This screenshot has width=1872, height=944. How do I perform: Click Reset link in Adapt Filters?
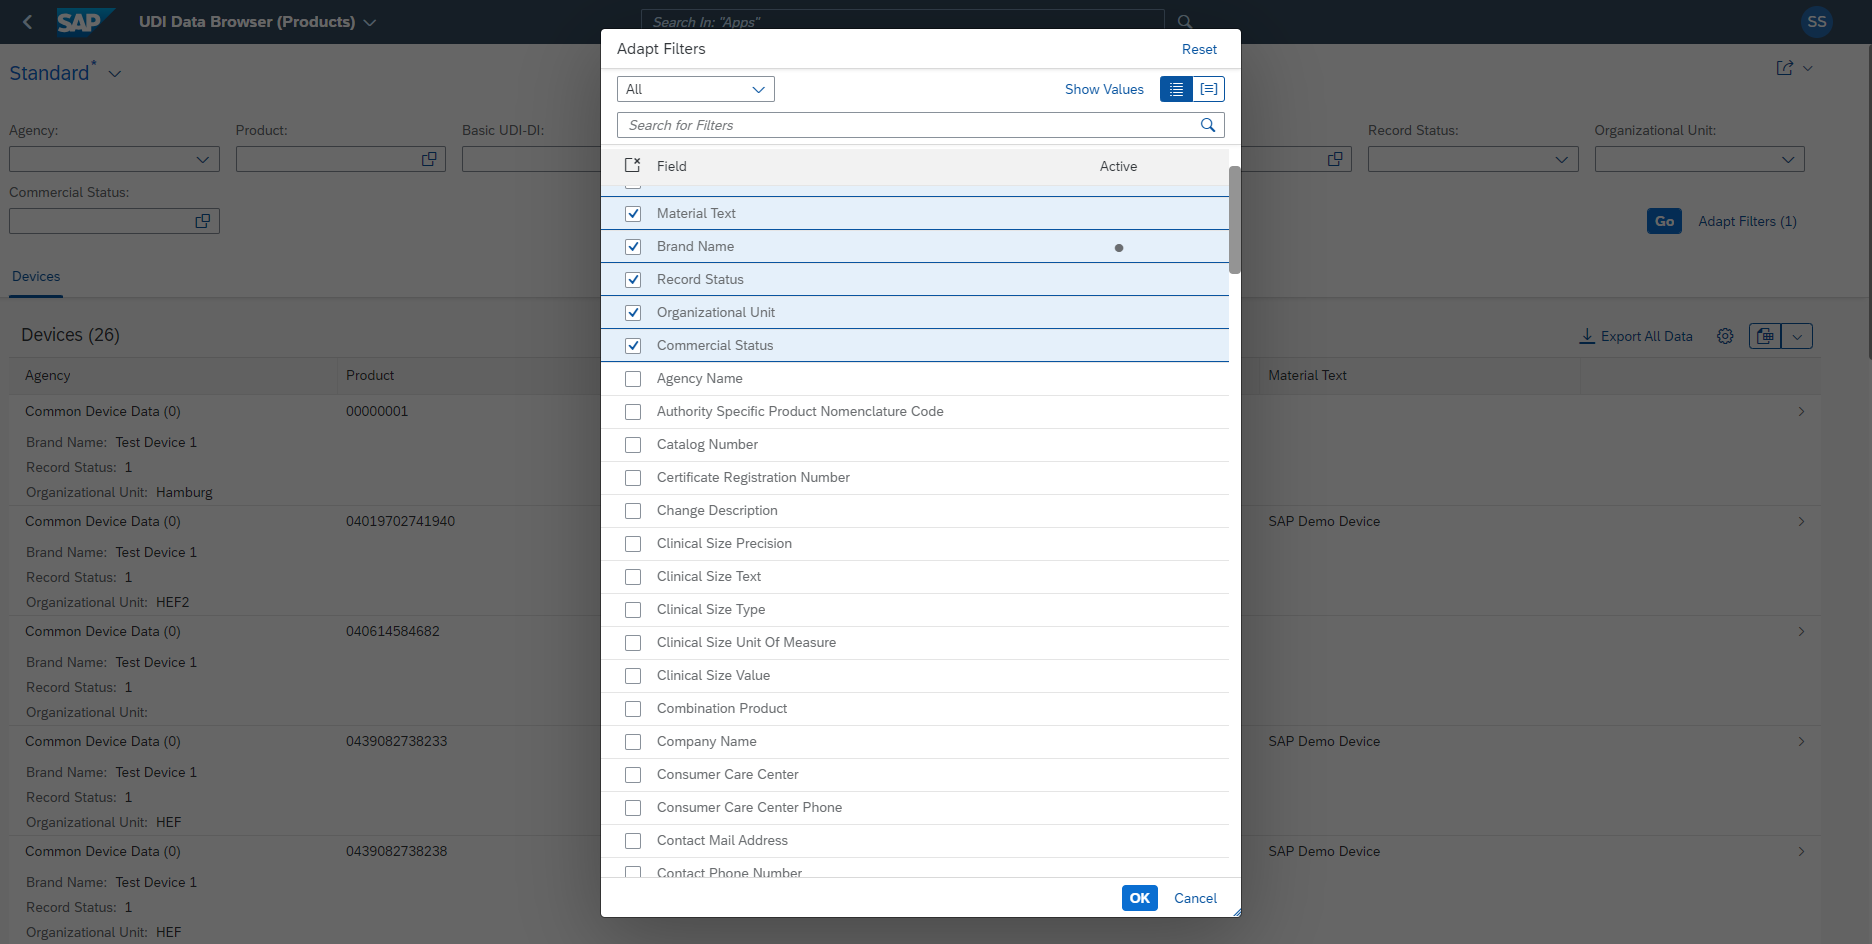pos(1199,49)
